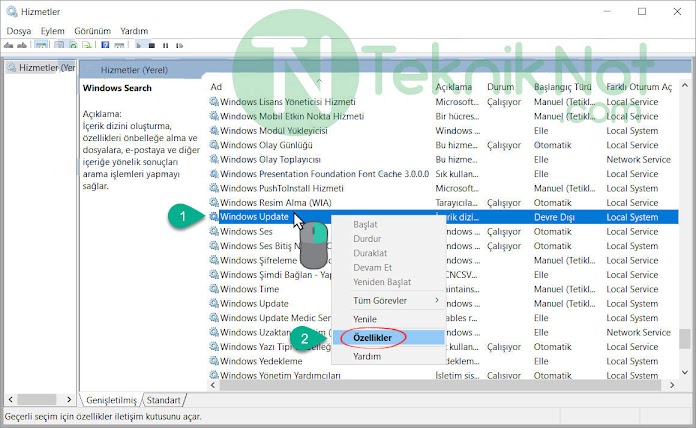Toggle the console tree toolbar icon
696x428 pixels.
coord(41,45)
